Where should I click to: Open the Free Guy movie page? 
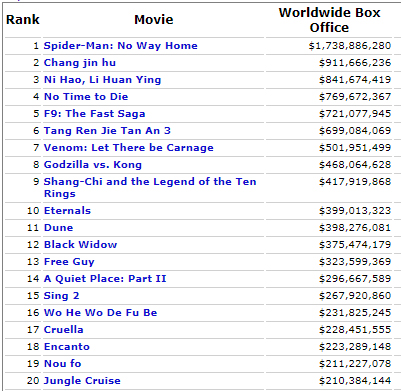pyautogui.click(x=69, y=262)
